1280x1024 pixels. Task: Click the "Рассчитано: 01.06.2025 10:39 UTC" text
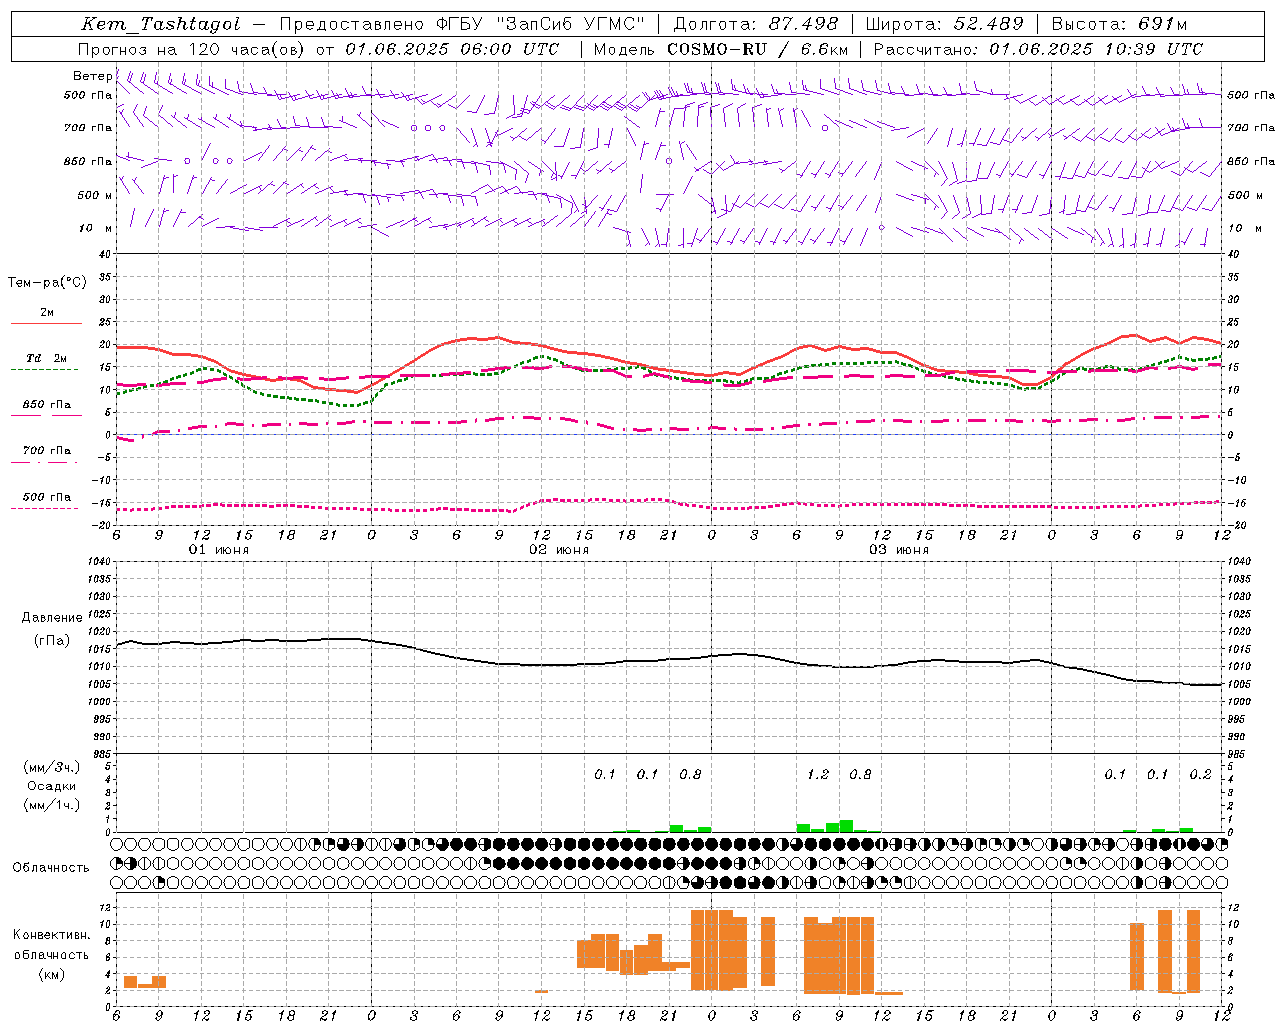pos(1038,49)
